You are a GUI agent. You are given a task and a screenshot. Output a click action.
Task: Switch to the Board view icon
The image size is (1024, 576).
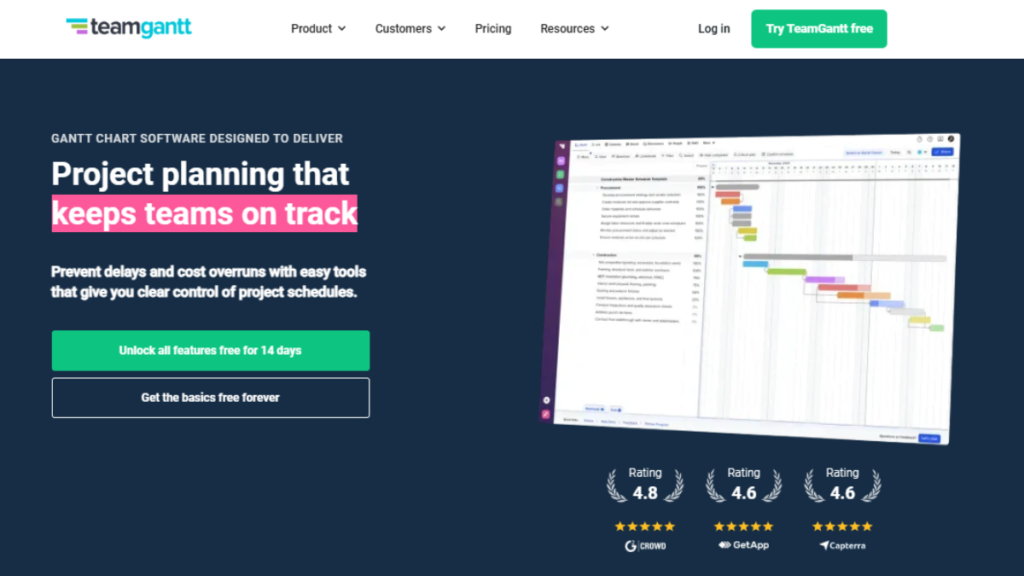[x=631, y=144]
